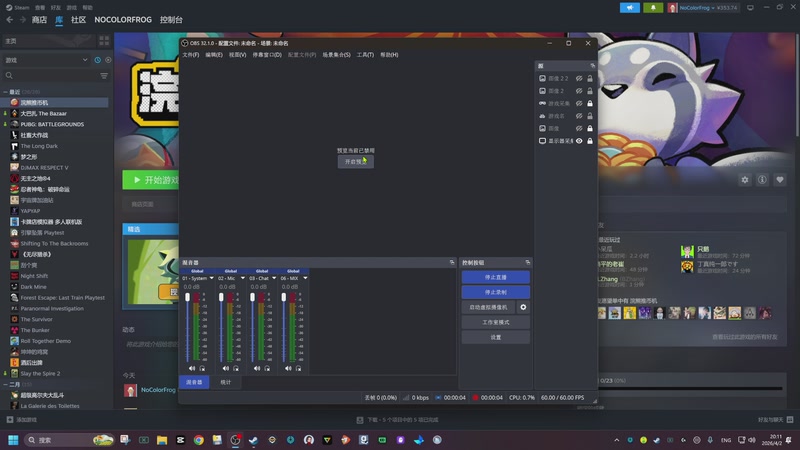Show the fourth source via eye icon
Screen dimensions: 800x450
click(x=579, y=116)
